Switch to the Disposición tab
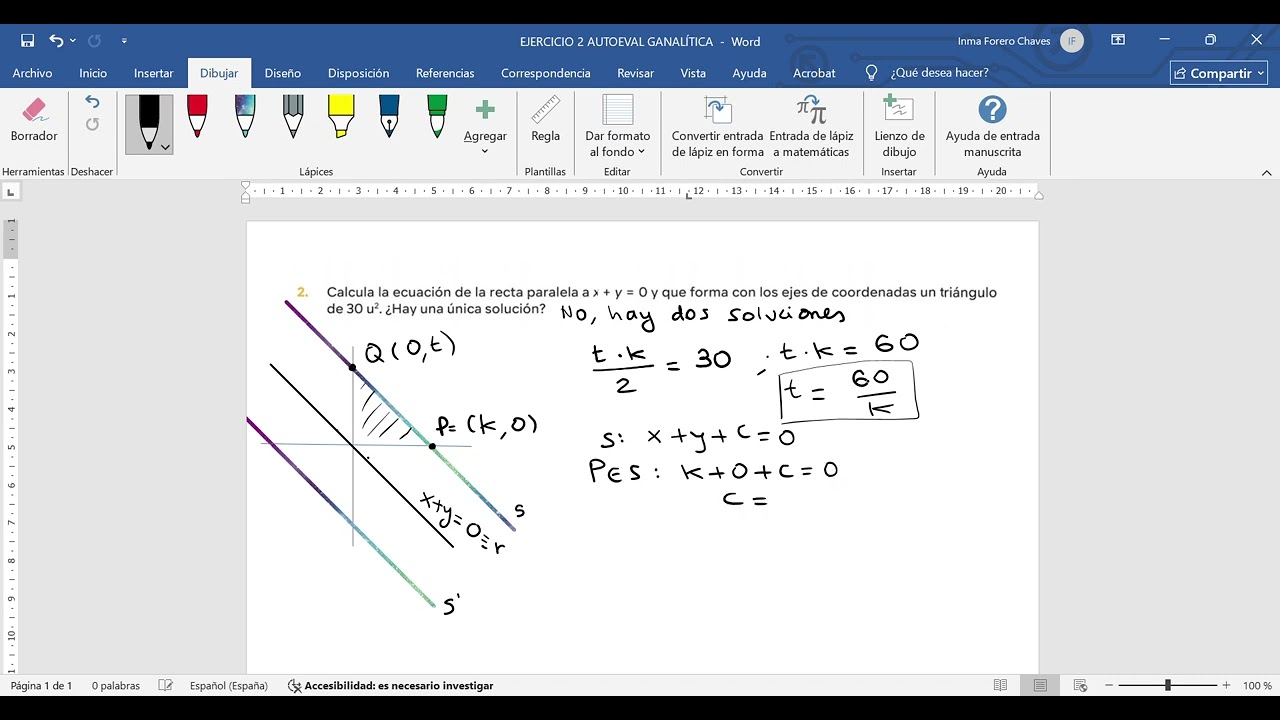The image size is (1280, 720). tap(358, 73)
